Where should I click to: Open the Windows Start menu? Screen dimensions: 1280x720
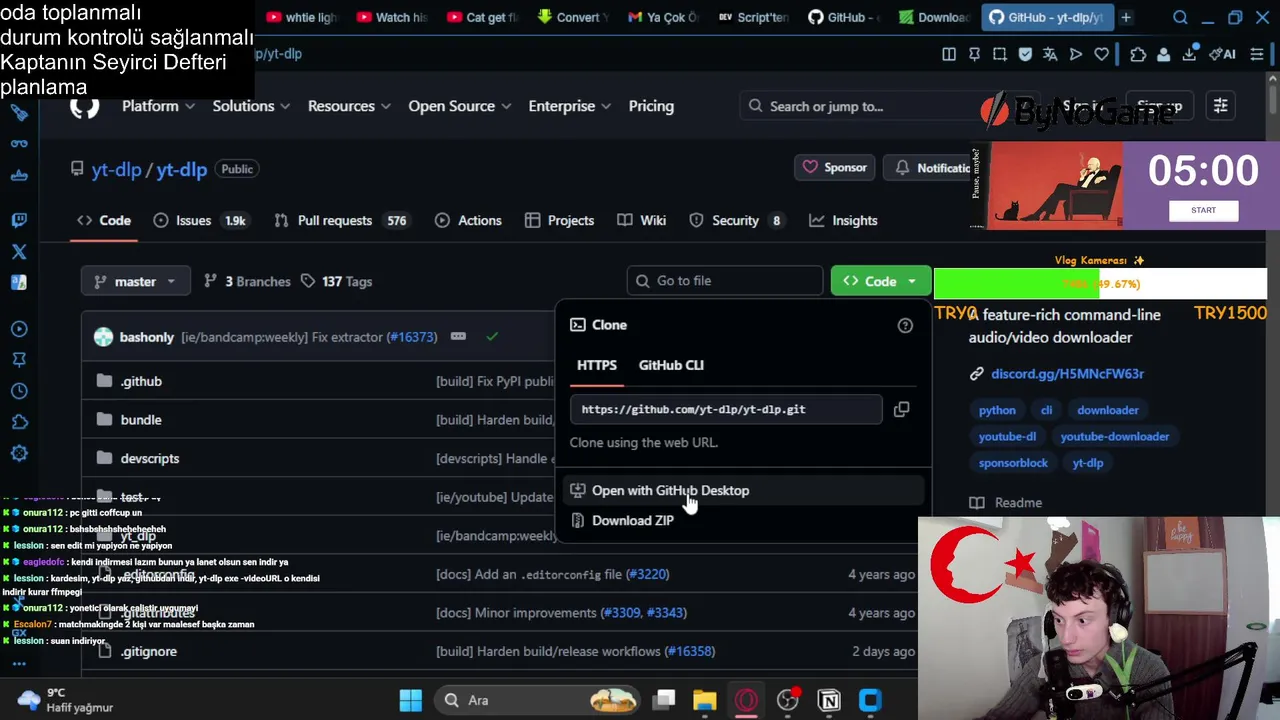(x=410, y=700)
